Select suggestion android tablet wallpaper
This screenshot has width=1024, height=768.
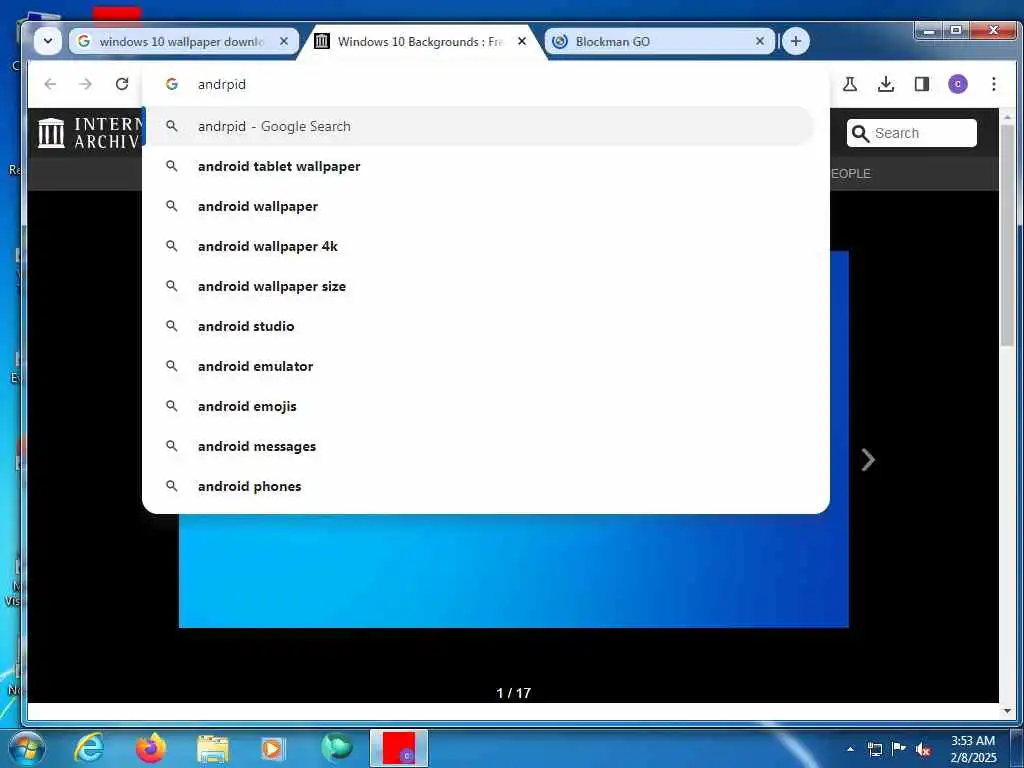tap(479, 167)
